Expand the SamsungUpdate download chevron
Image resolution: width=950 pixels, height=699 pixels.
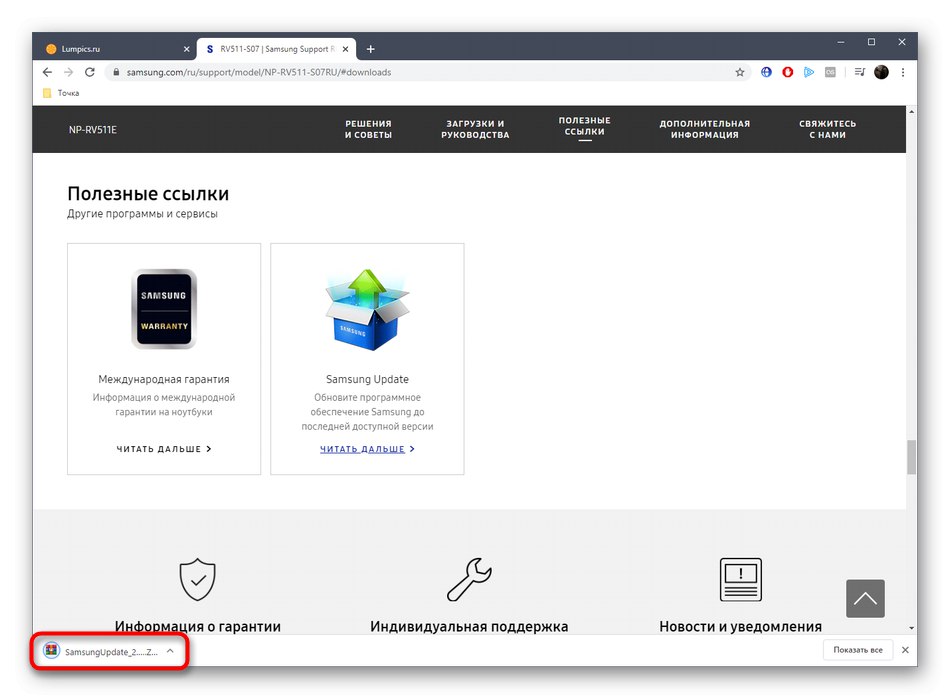pyautogui.click(x=170, y=650)
